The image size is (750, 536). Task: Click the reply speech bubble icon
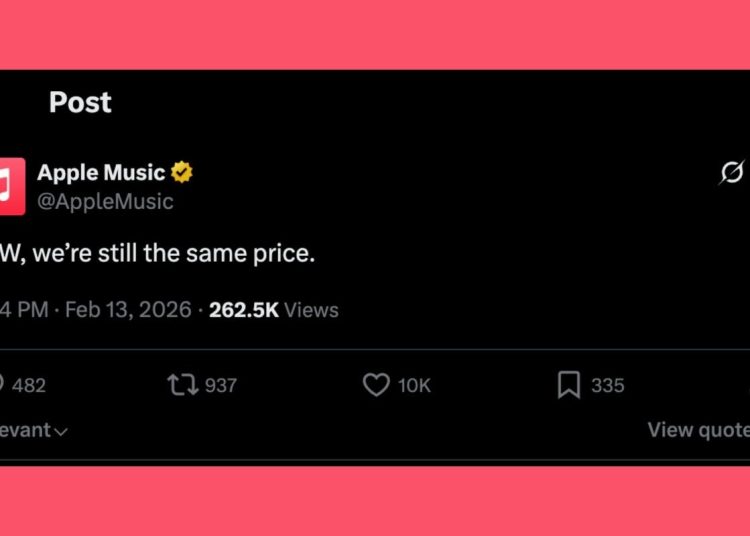(2, 385)
